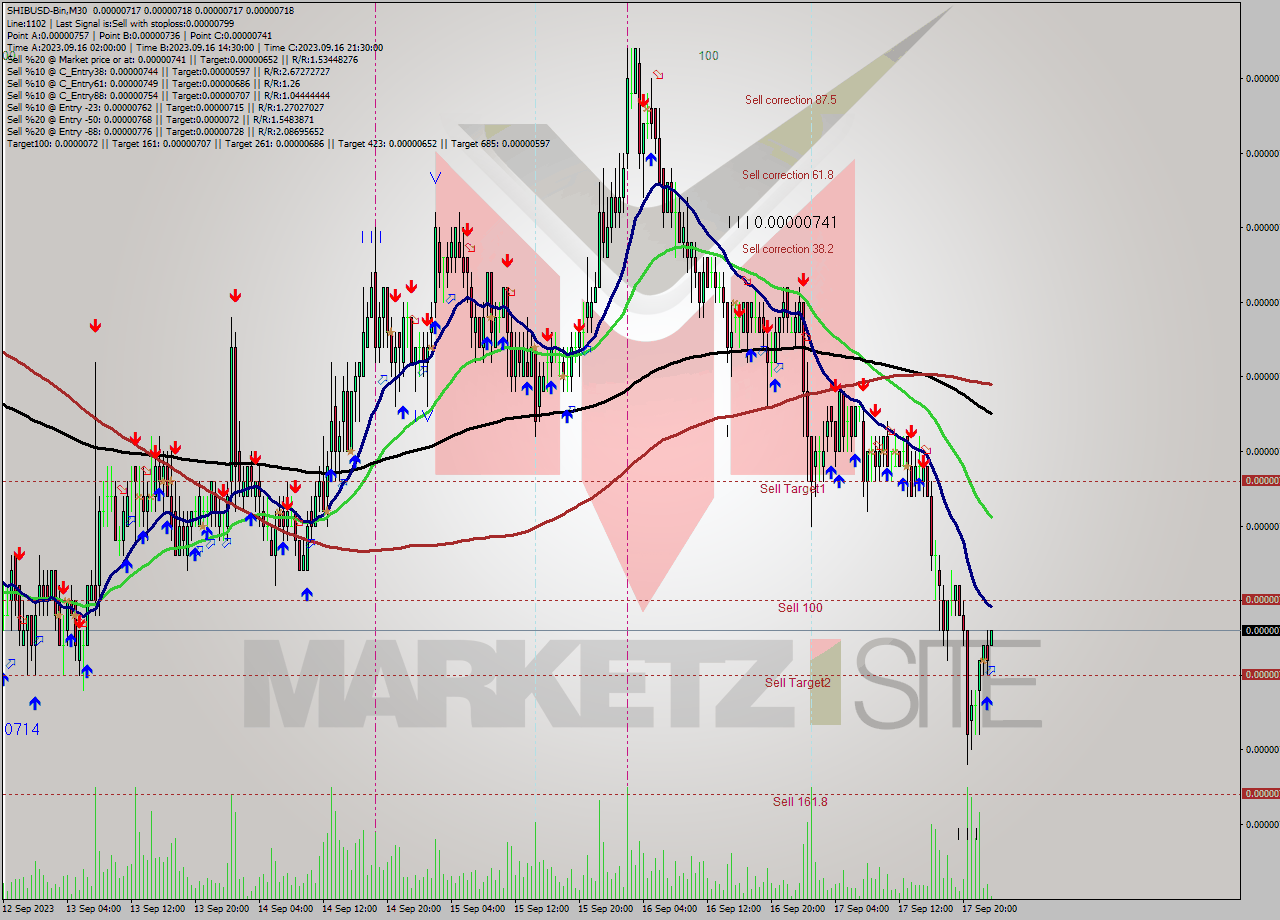Screen dimensions: 1280x920
Task: Click the 'Sell %10 @ C_Entry88' line
Action: (168, 95)
